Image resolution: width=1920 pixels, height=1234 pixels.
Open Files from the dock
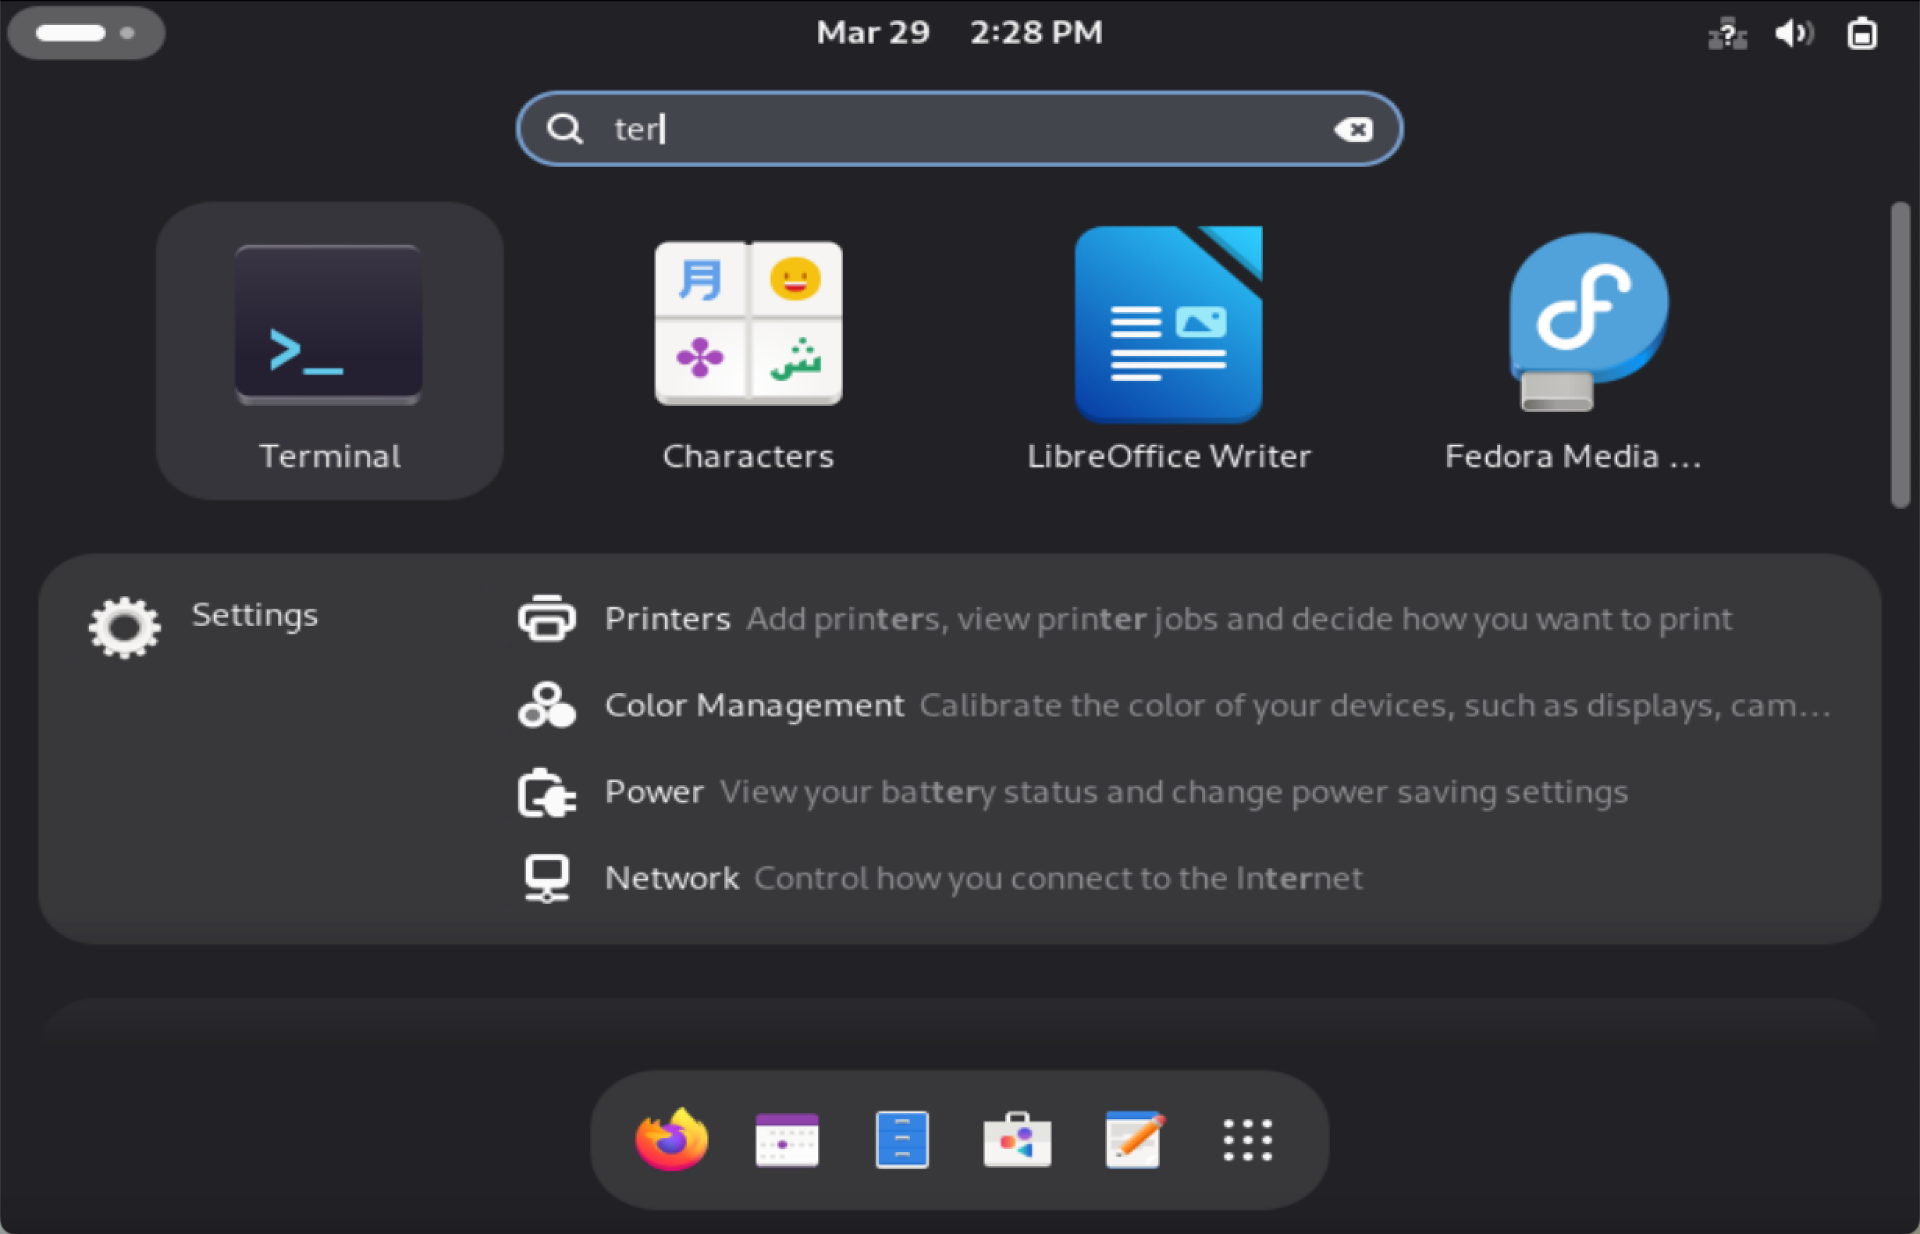[x=902, y=1139]
